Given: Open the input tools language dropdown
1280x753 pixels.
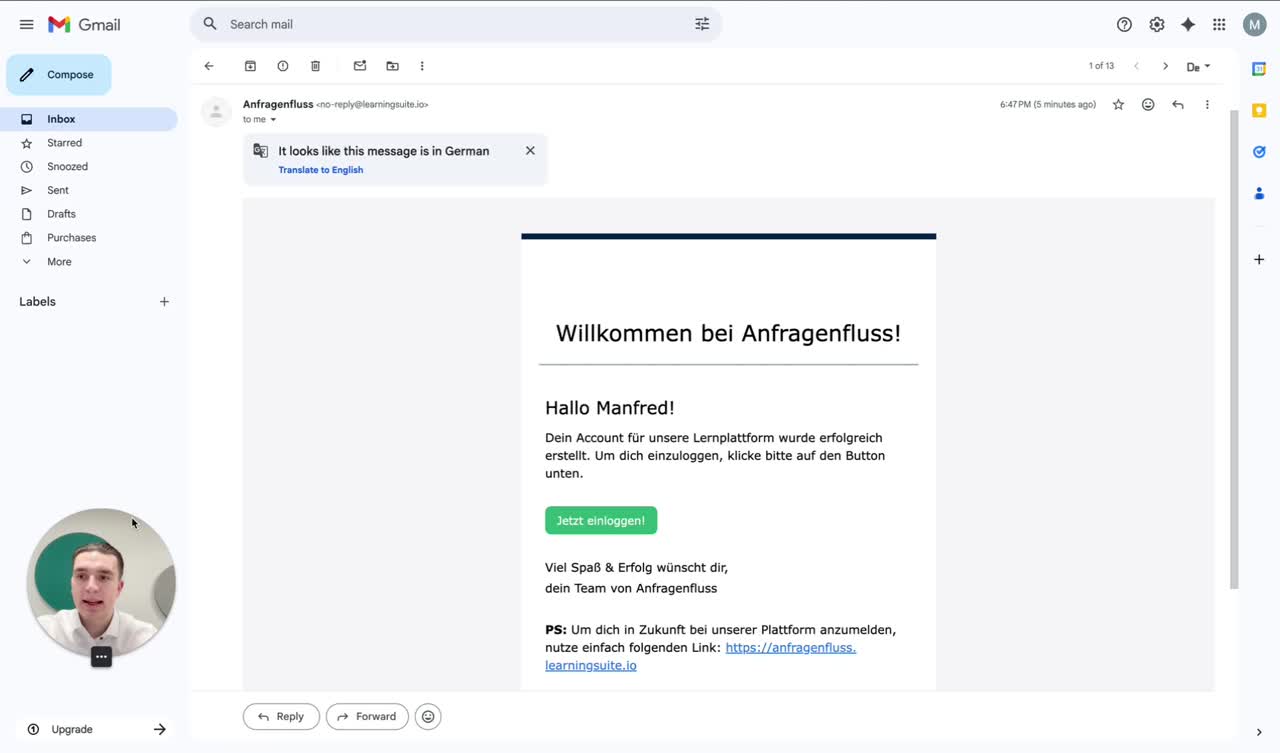Looking at the screenshot, I should pyautogui.click(x=1198, y=67).
